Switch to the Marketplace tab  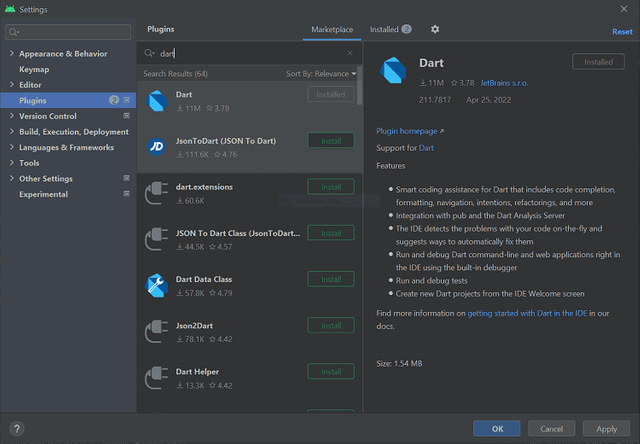pyautogui.click(x=332, y=29)
